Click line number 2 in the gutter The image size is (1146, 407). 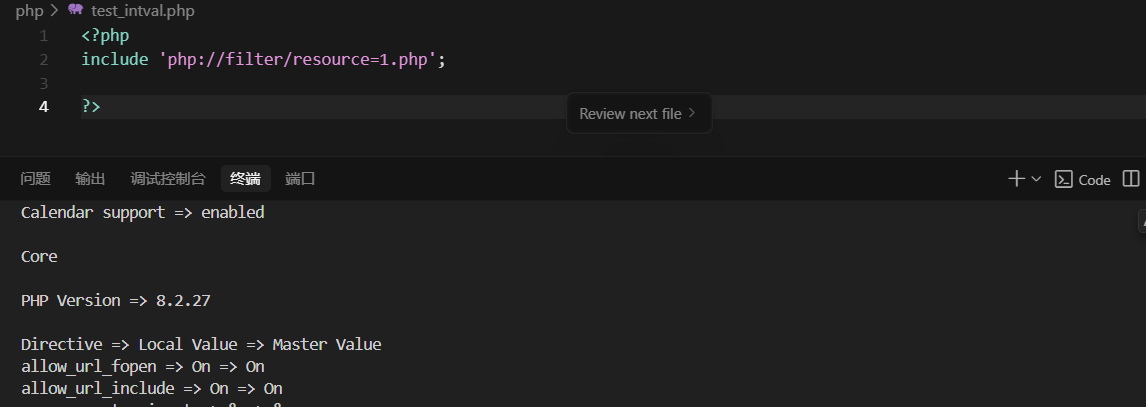[x=43, y=60]
